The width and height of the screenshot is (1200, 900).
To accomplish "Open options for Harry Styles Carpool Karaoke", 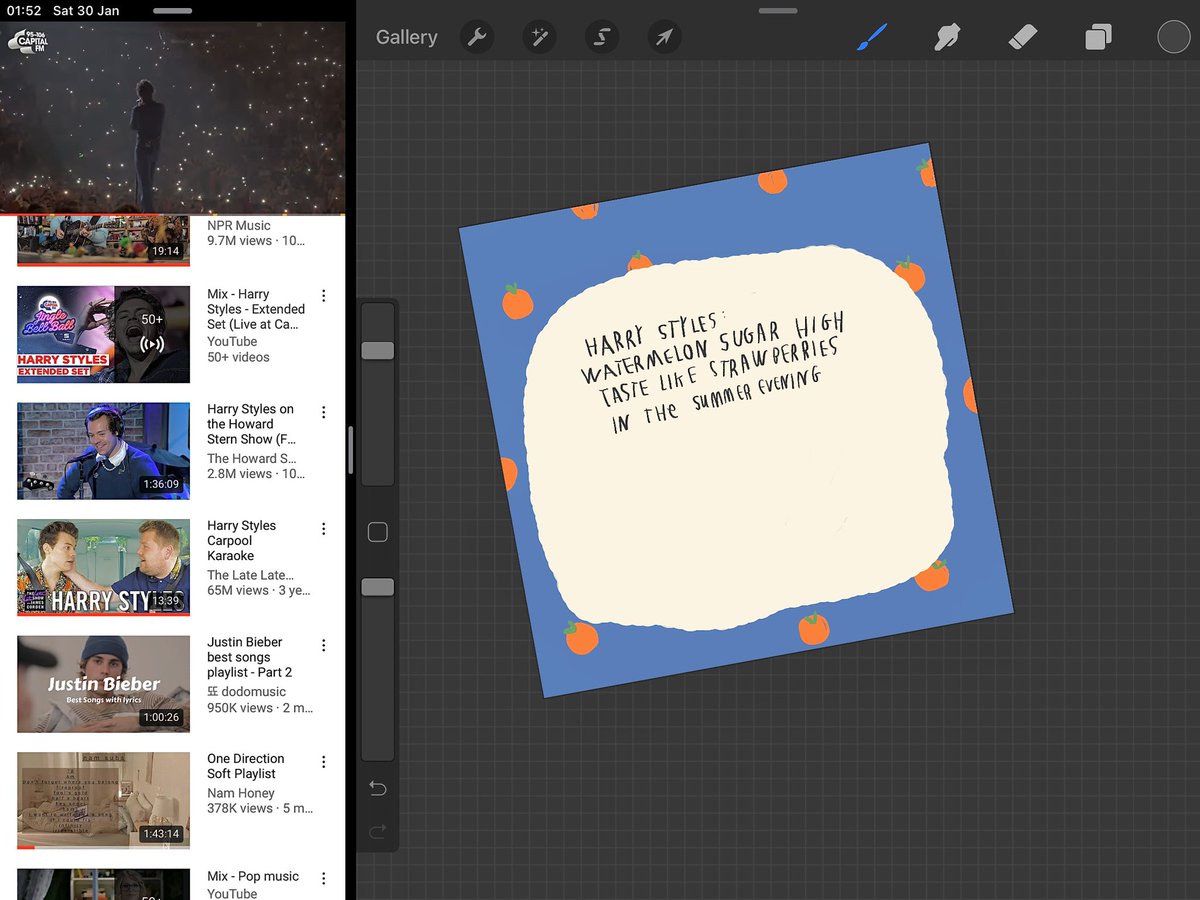I will click(x=323, y=528).
